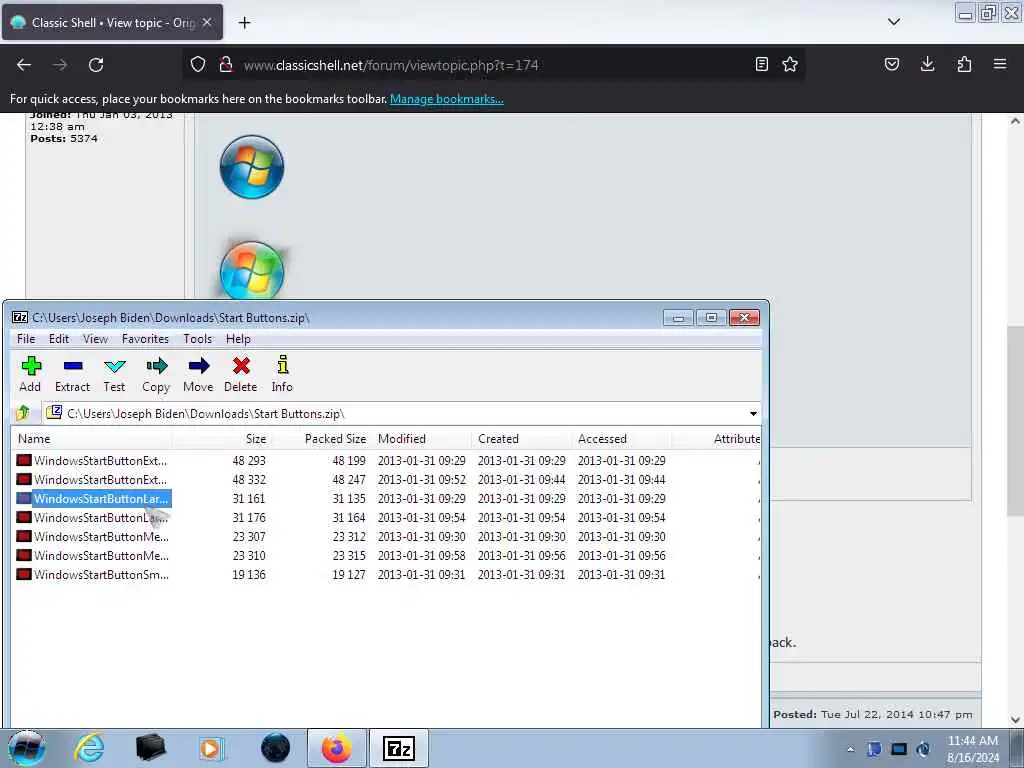
Task: Open Firefox downloads panel
Action: tap(927, 64)
